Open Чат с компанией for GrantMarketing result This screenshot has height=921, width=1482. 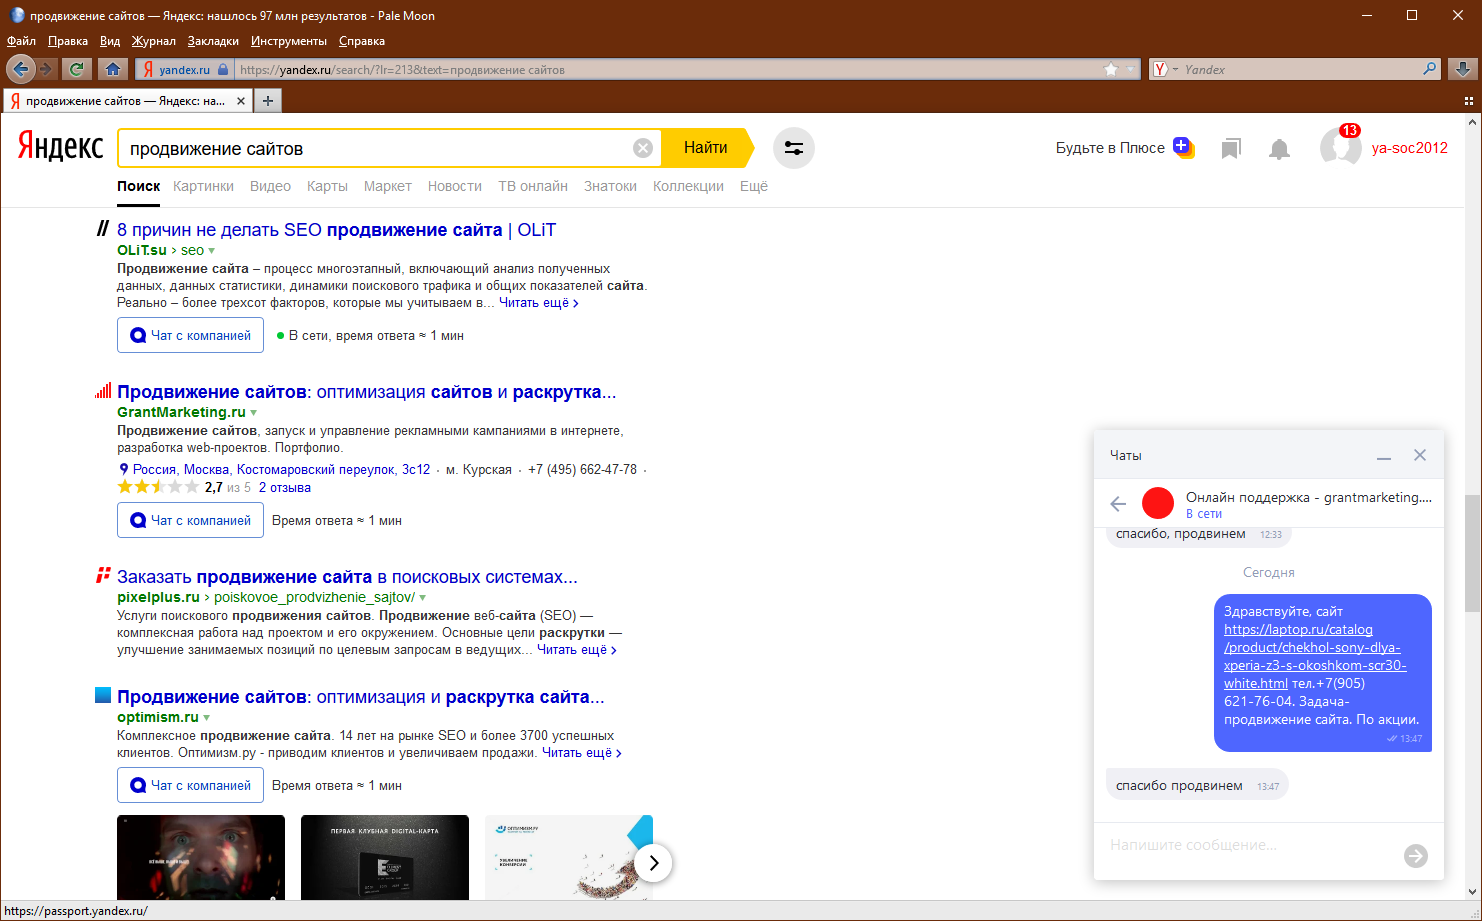pos(190,520)
